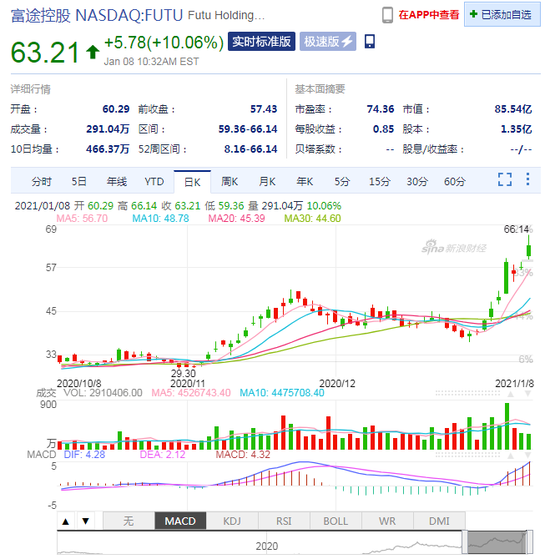Select the 30分 minute chart
Viewport: 550px width, 559px height.
(417, 181)
